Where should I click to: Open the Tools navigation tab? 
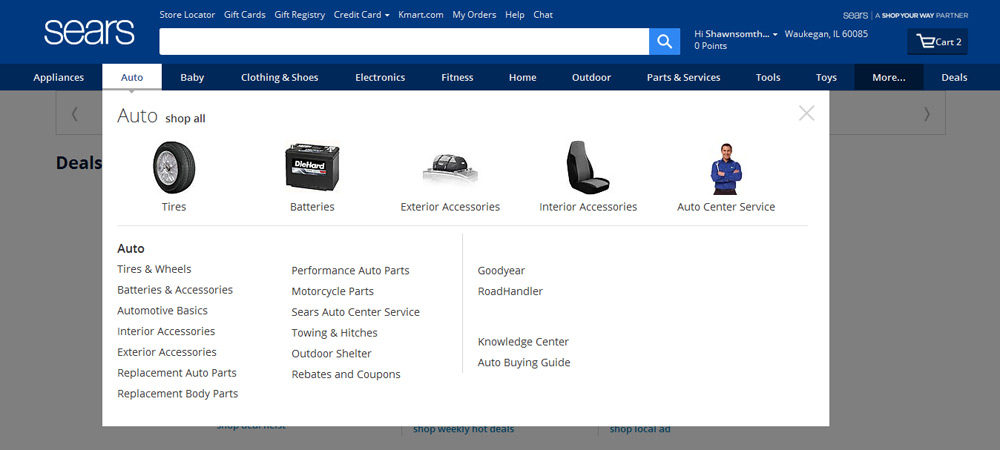(768, 77)
